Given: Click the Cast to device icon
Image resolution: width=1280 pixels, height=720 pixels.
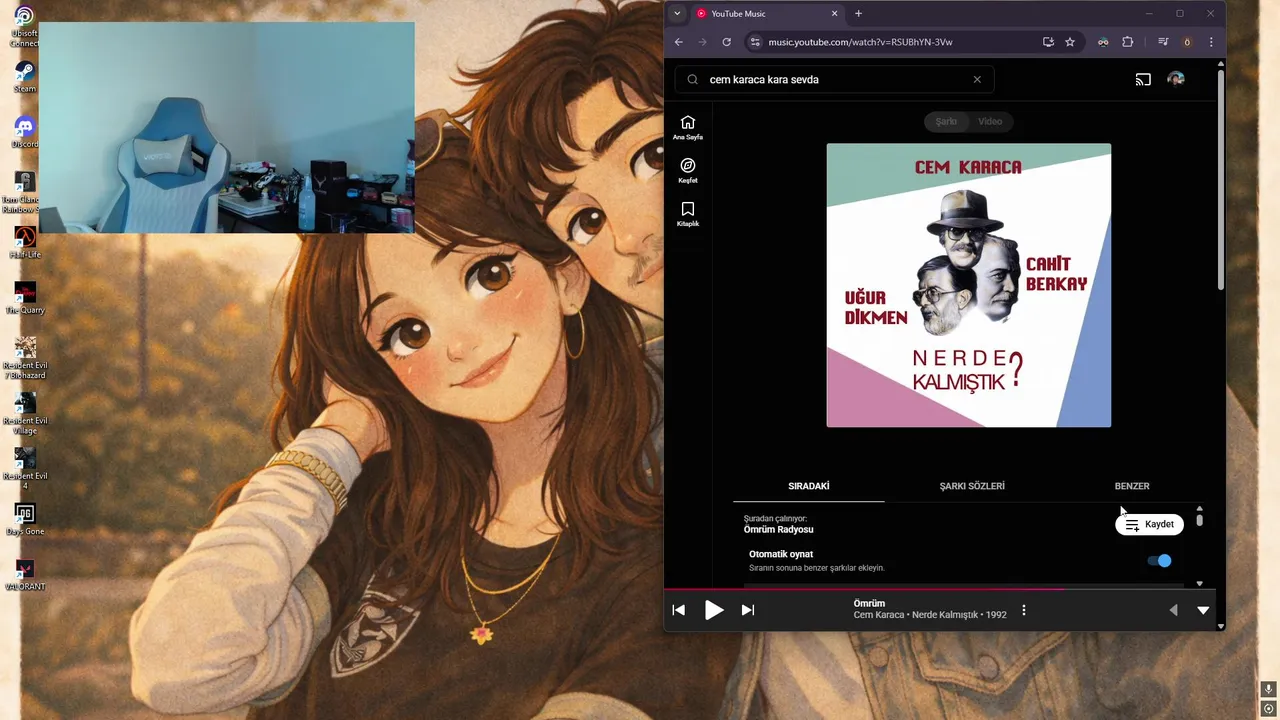Looking at the screenshot, I should pyautogui.click(x=1143, y=80).
